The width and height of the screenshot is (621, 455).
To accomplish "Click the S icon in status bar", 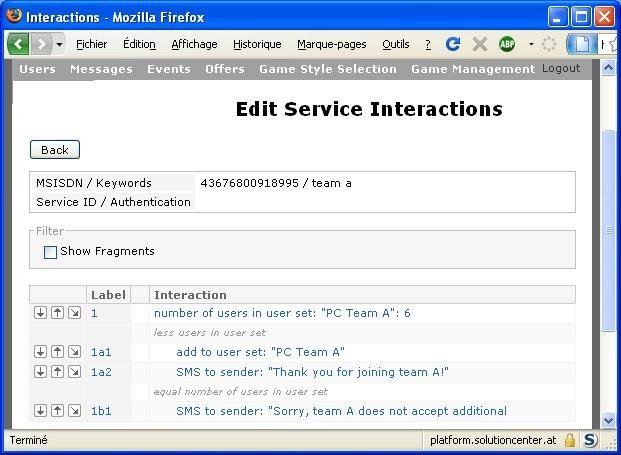I will [x=590, y=440].
